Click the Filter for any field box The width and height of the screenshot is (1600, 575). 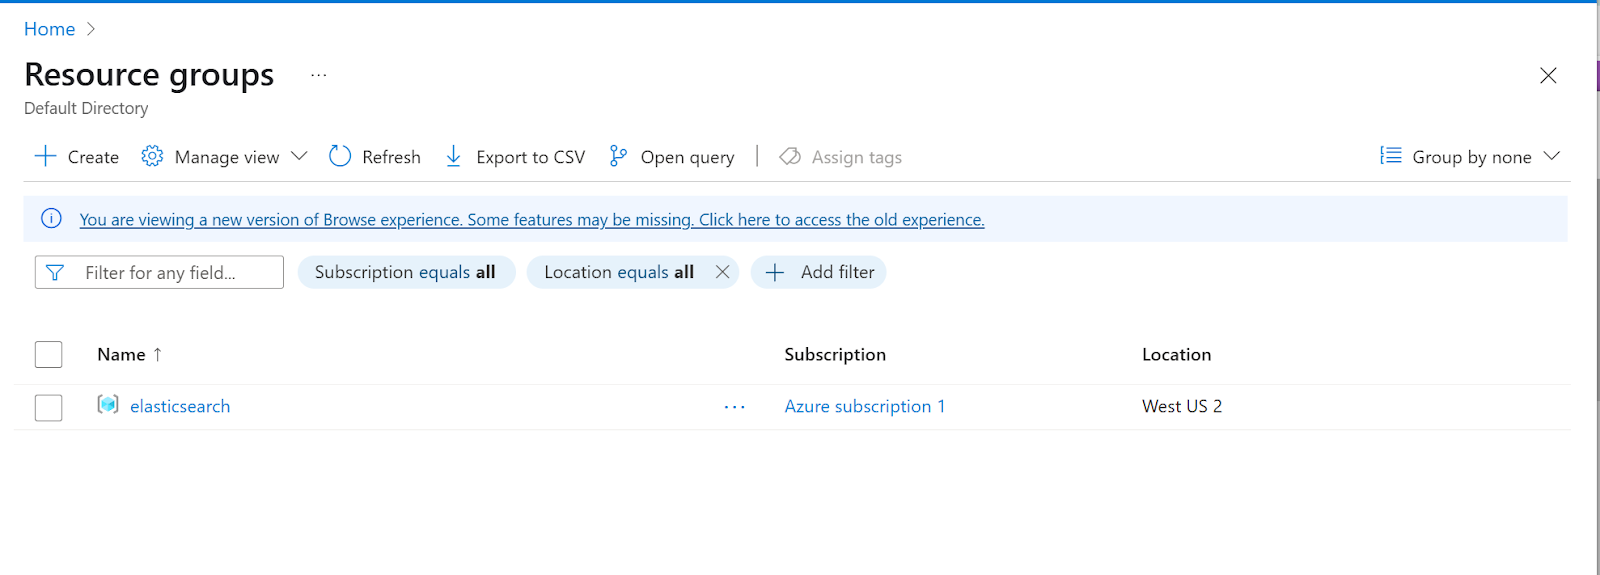159,272
